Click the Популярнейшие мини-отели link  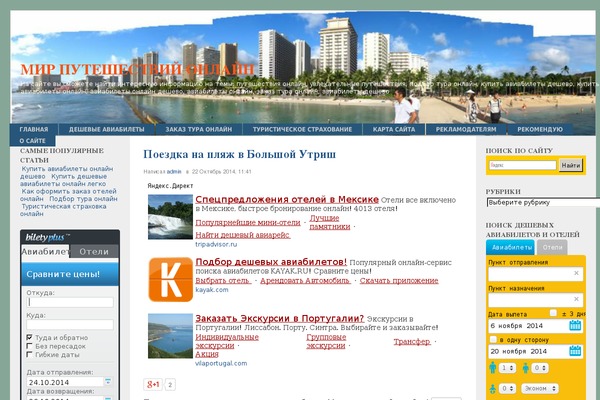tap(248, 222)
